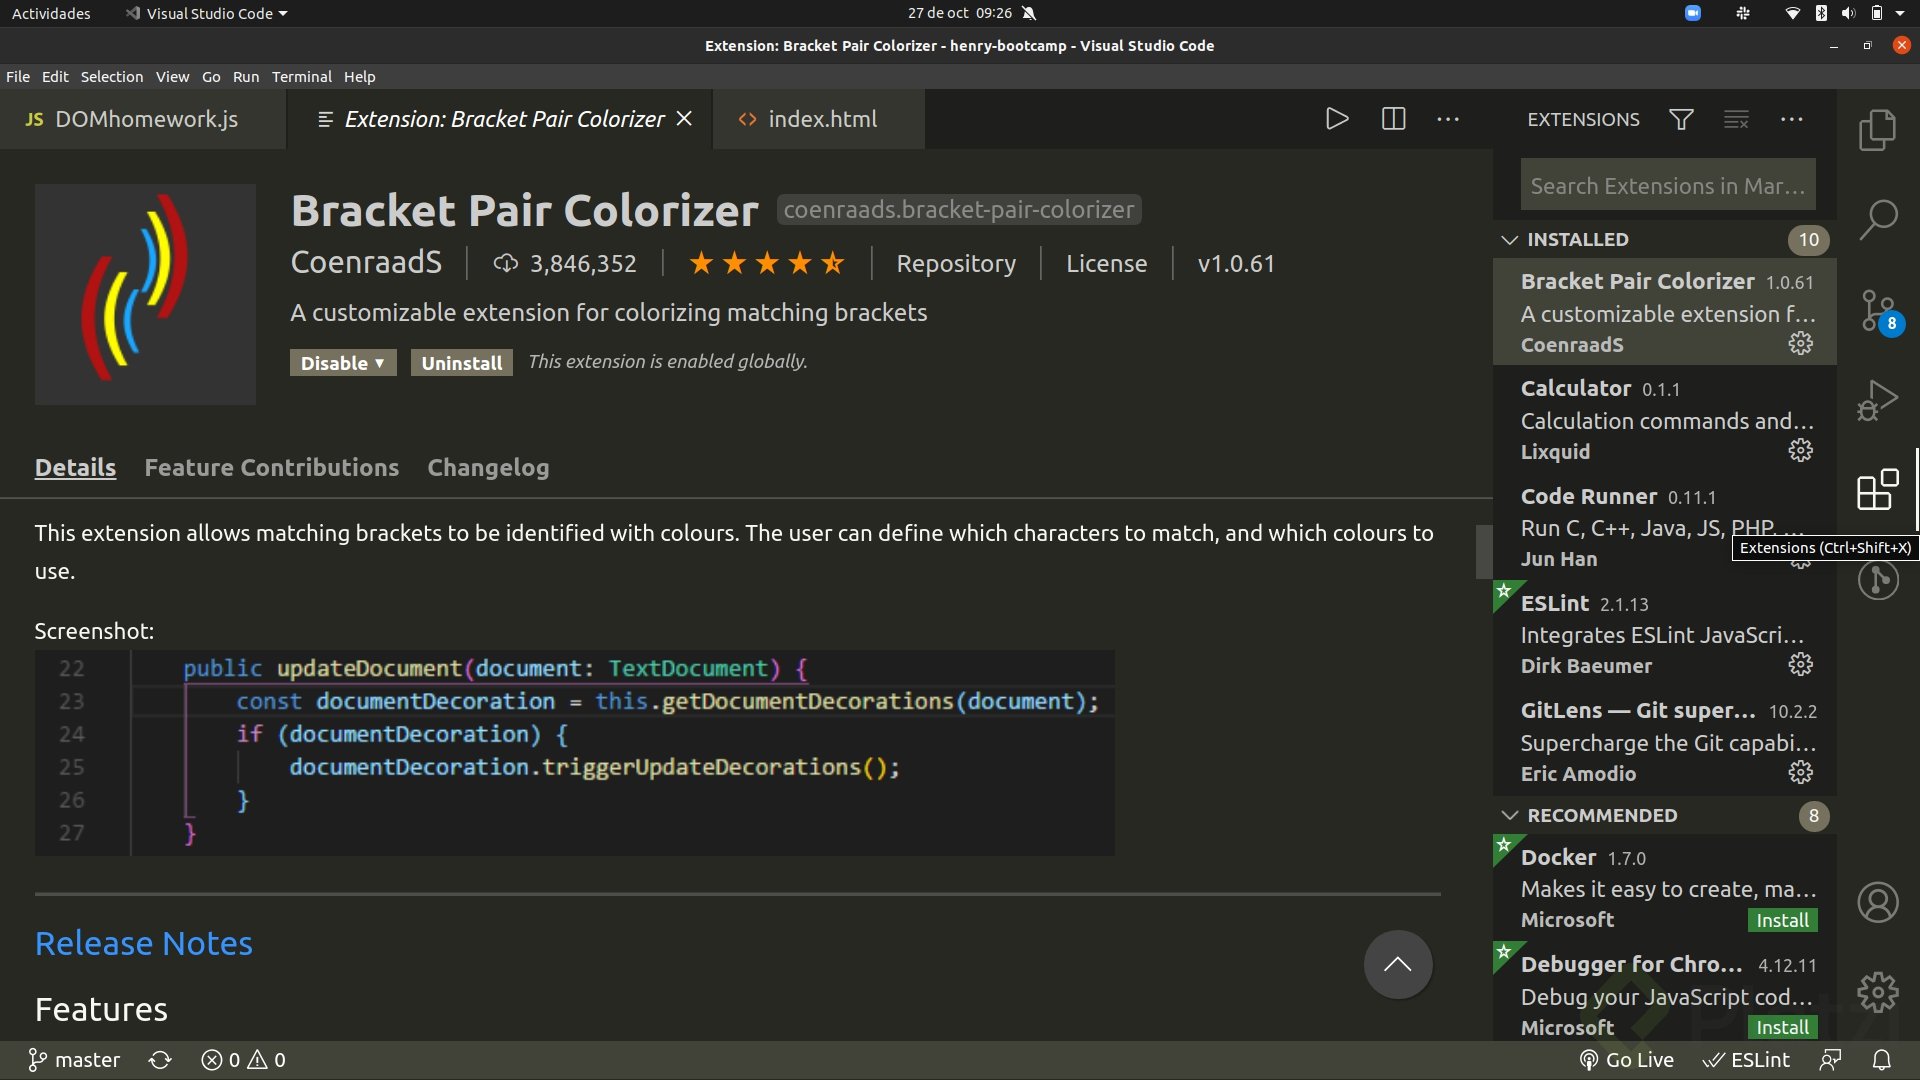Click the scroll-to-top arrow button
The image size is (1920, 1080).
point(1398,964)
